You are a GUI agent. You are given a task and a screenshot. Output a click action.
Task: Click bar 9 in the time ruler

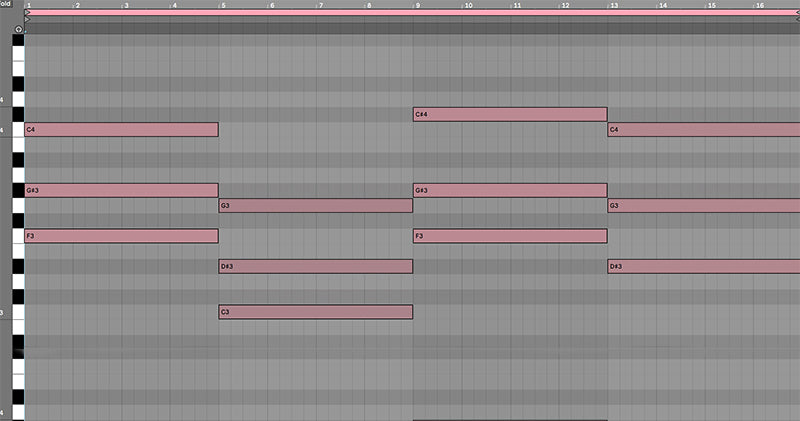(418, 5)
